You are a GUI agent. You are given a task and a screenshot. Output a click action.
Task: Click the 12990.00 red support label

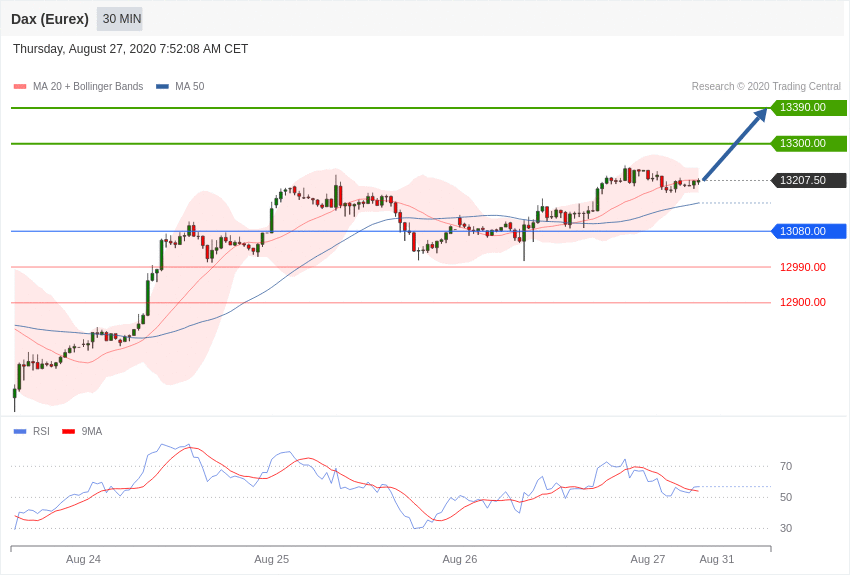[802, 267]
